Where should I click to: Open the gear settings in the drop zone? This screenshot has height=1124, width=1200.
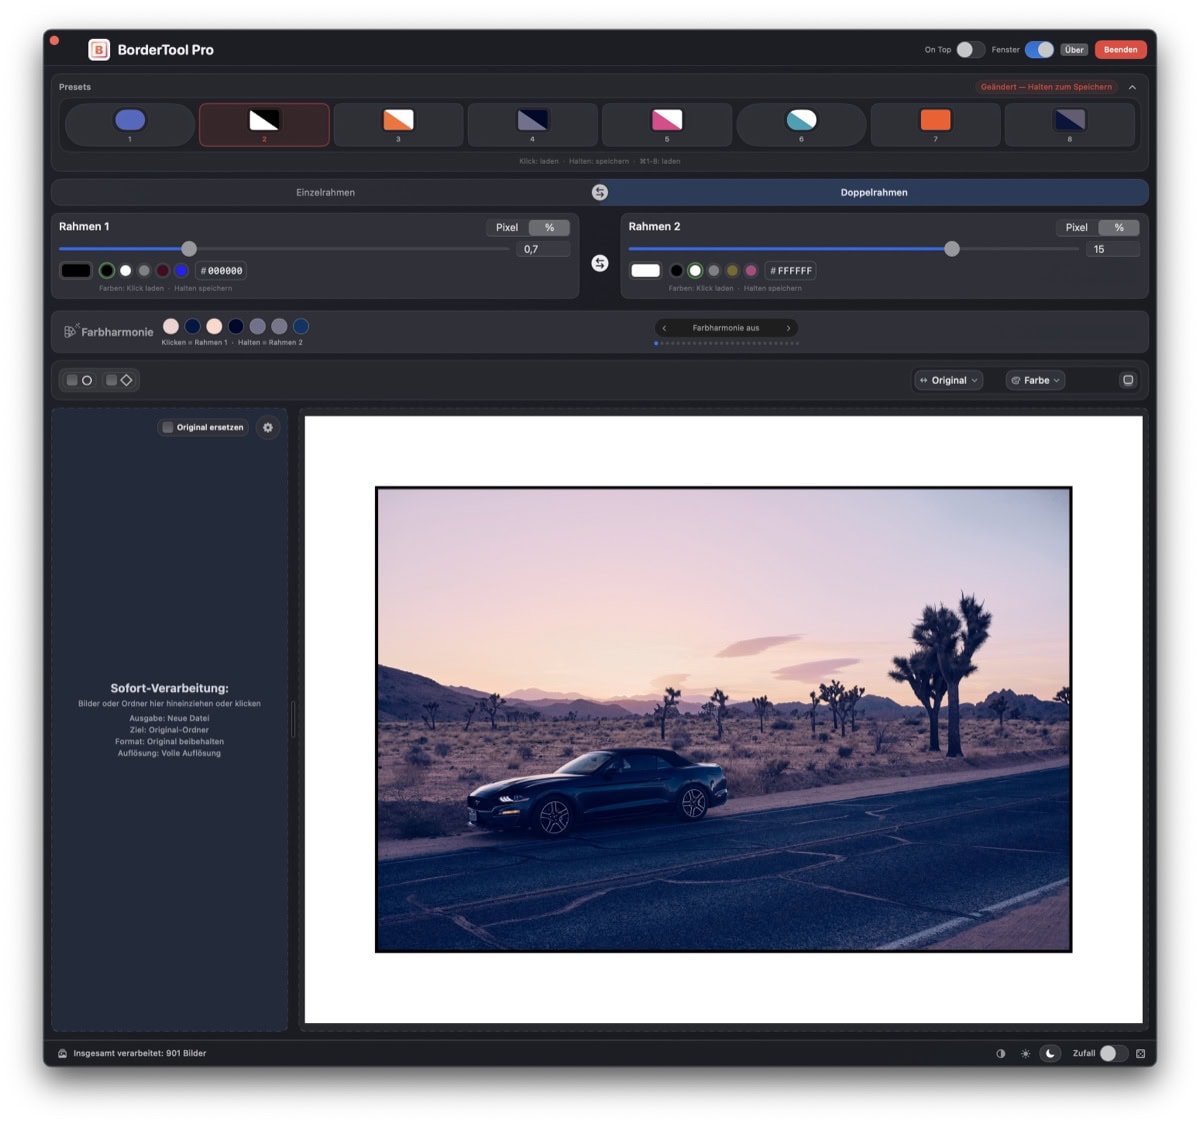pyautogui.click(x=268, y=427)
